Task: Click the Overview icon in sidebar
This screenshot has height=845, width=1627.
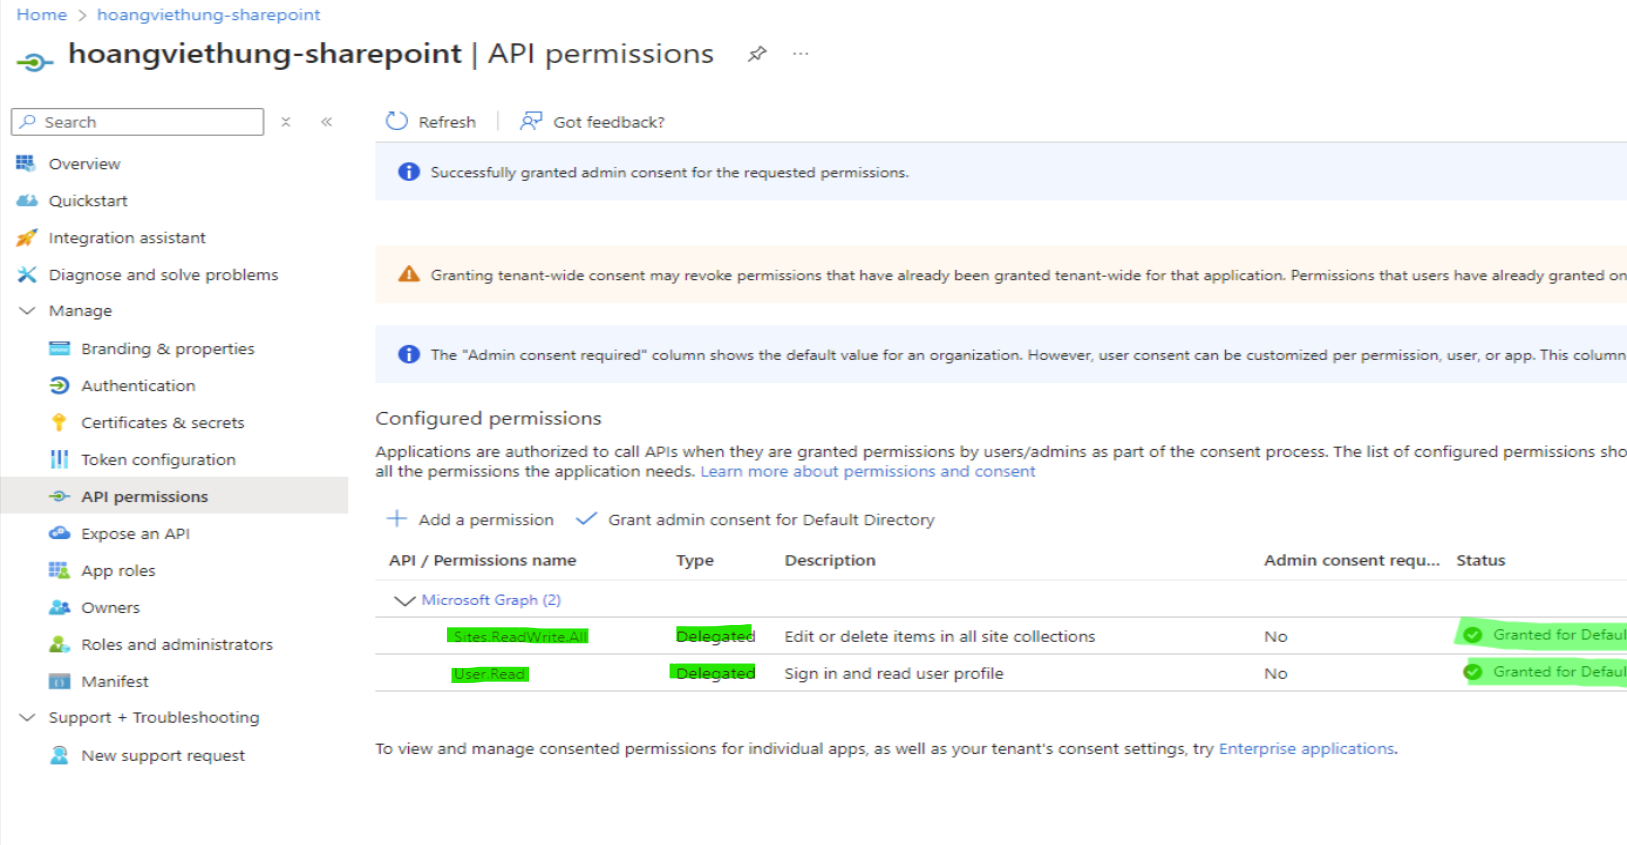Action: pyautogui.click(x=26, y=163)
